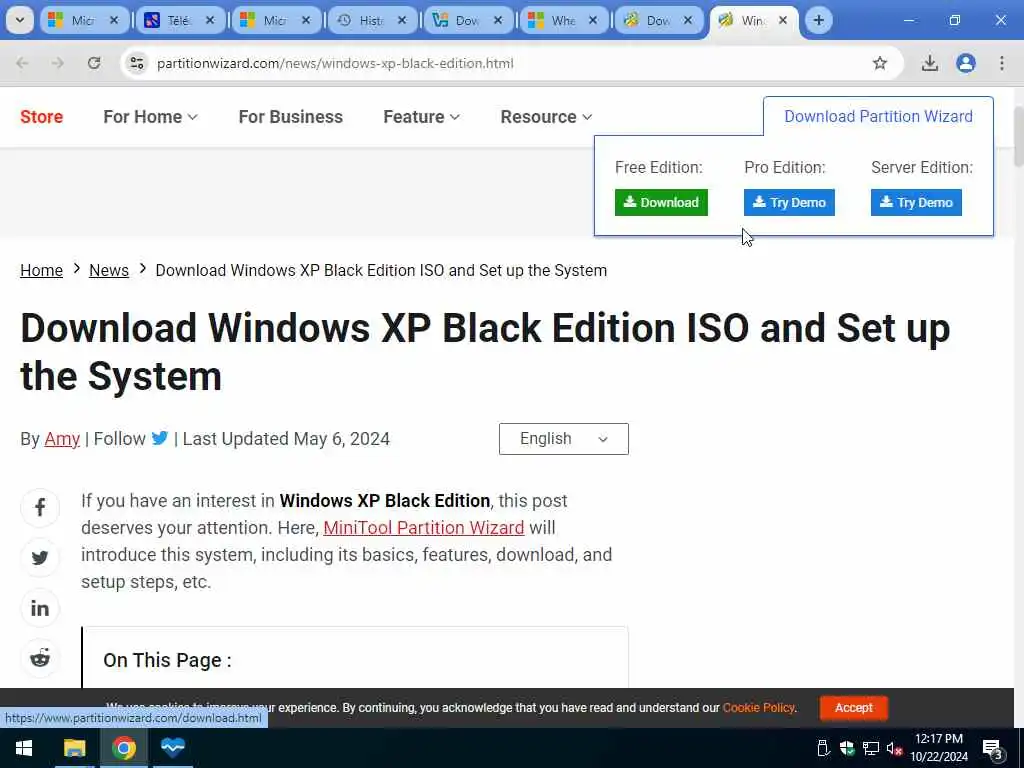This screenshot has height=768, width=1024.
Task: Close the Télé tab
Action: [210, 20]
